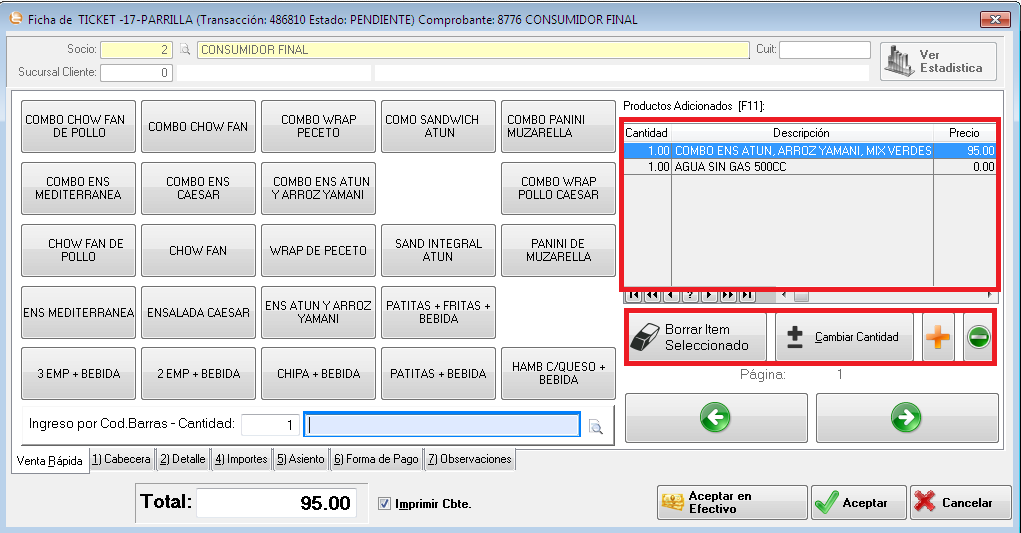Screen dimensions: 1021x533
Task: Go to next page with green right arrow
Action: tap(907, 418)
